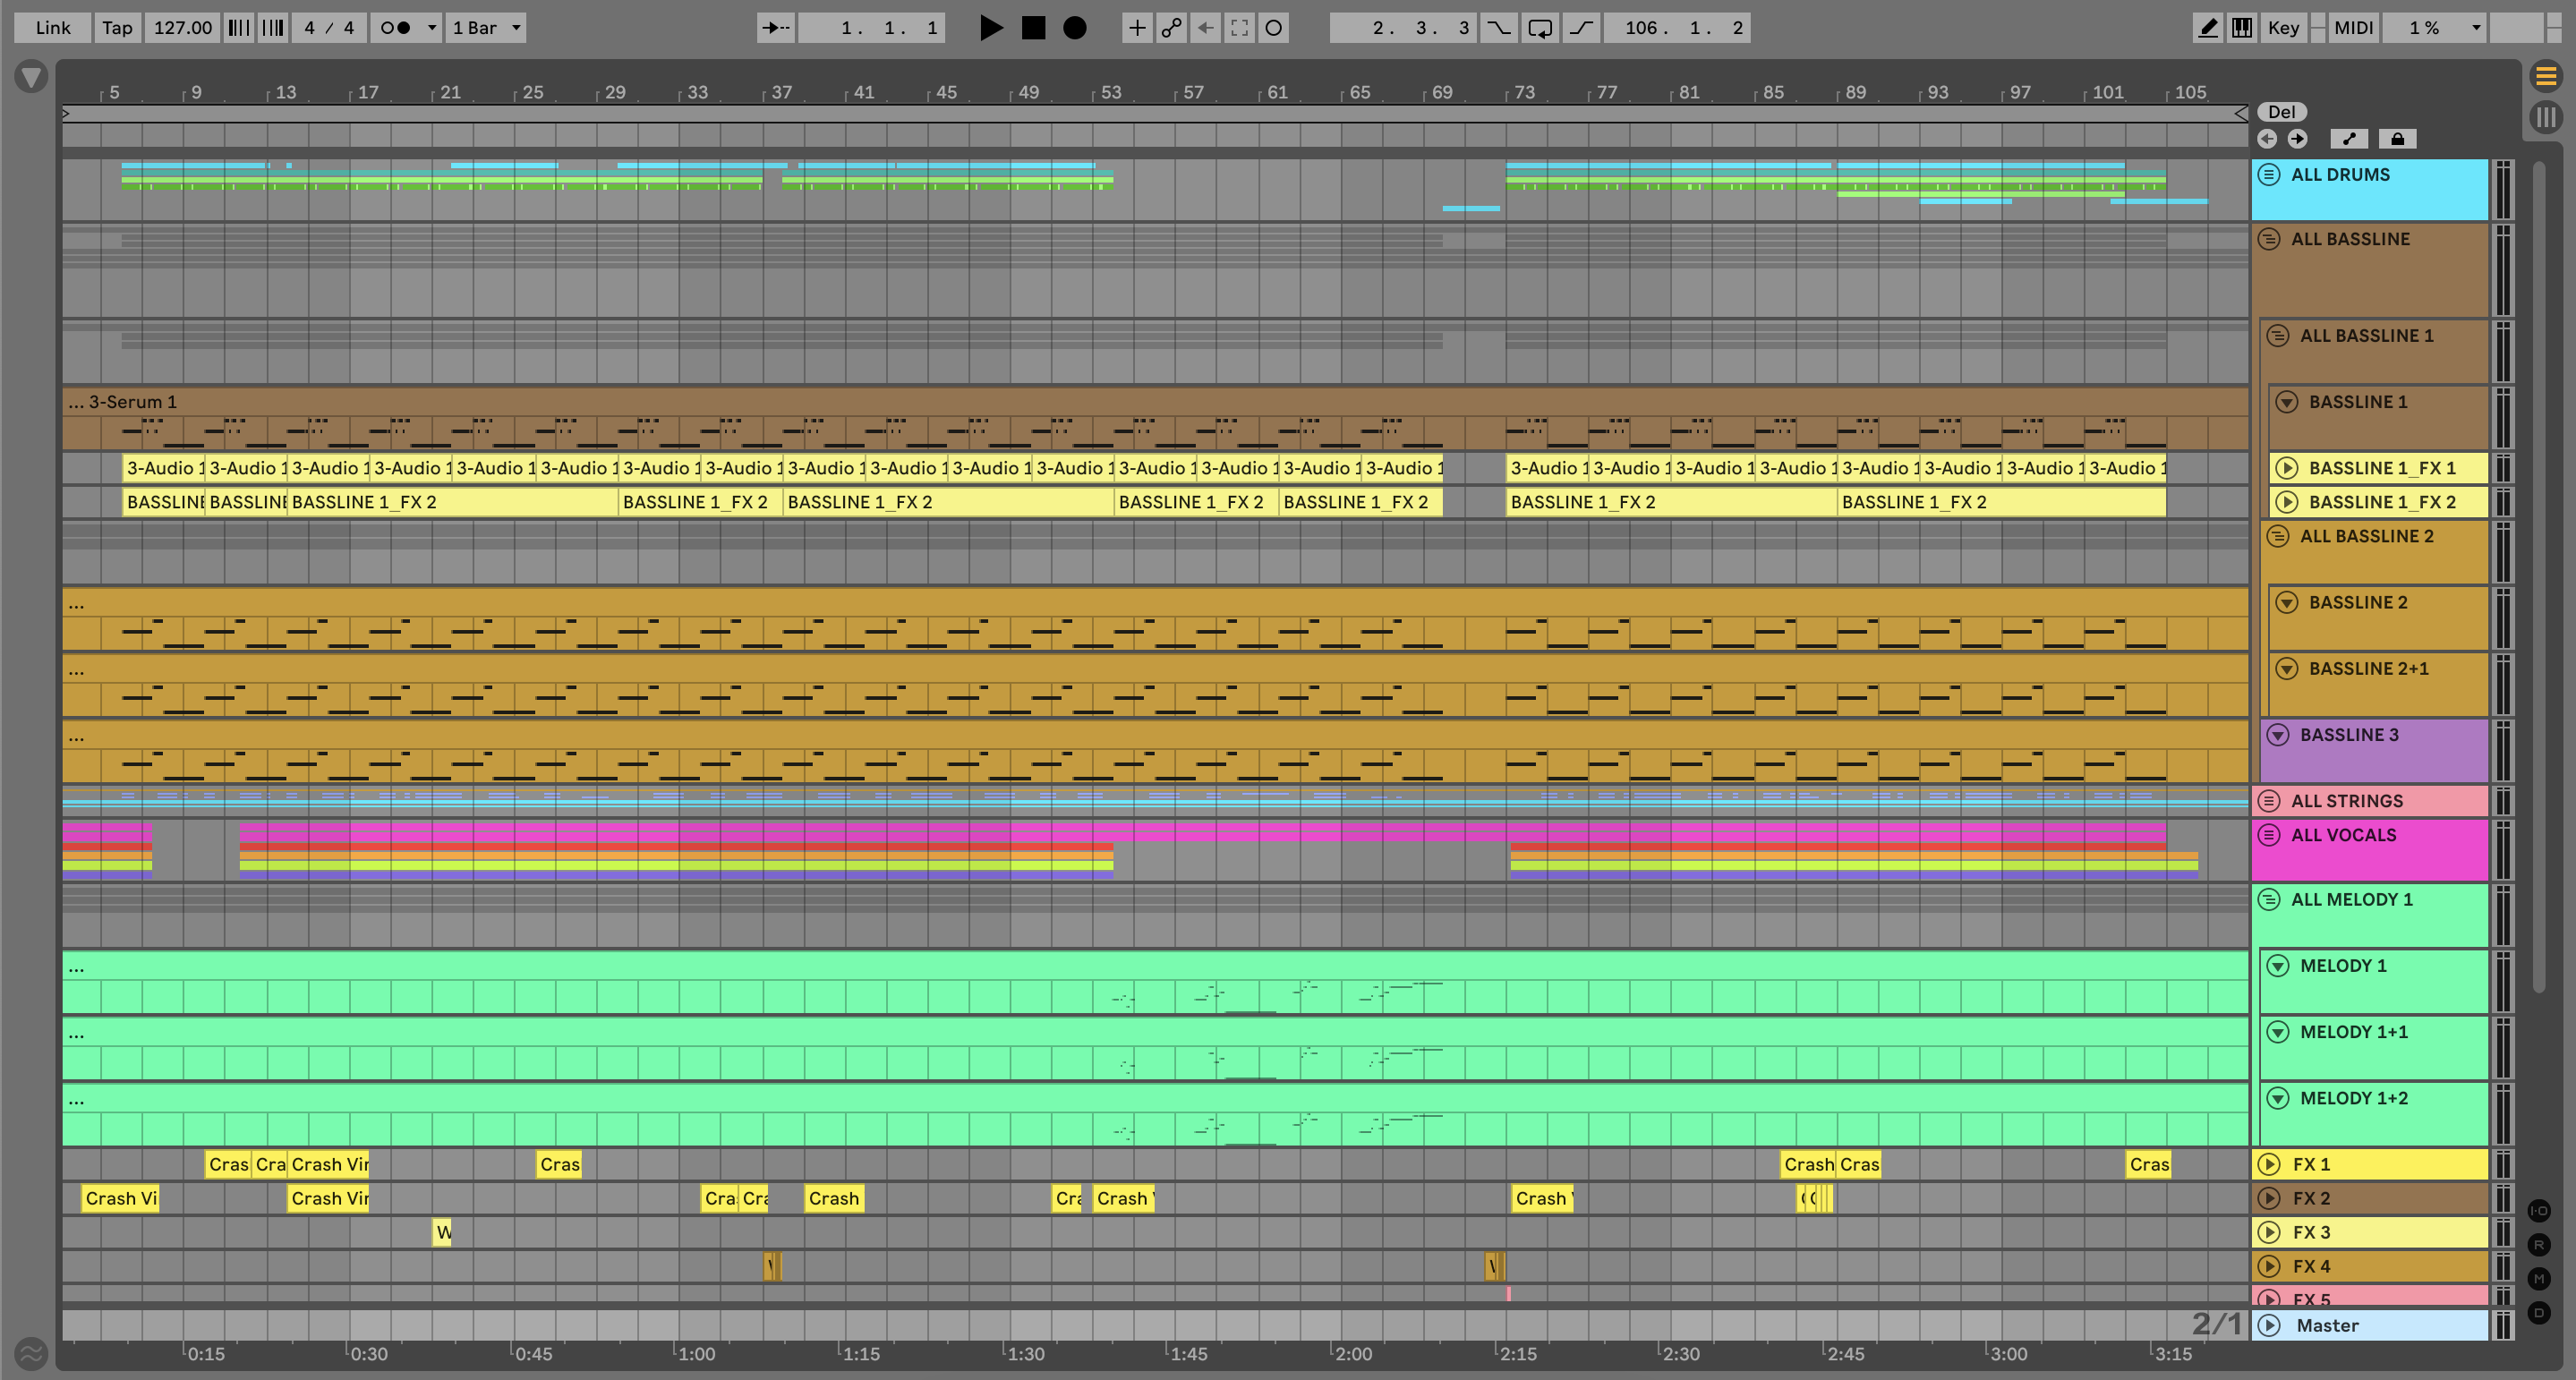Fold the ALL DRUMS group track

click(2269, 174)
